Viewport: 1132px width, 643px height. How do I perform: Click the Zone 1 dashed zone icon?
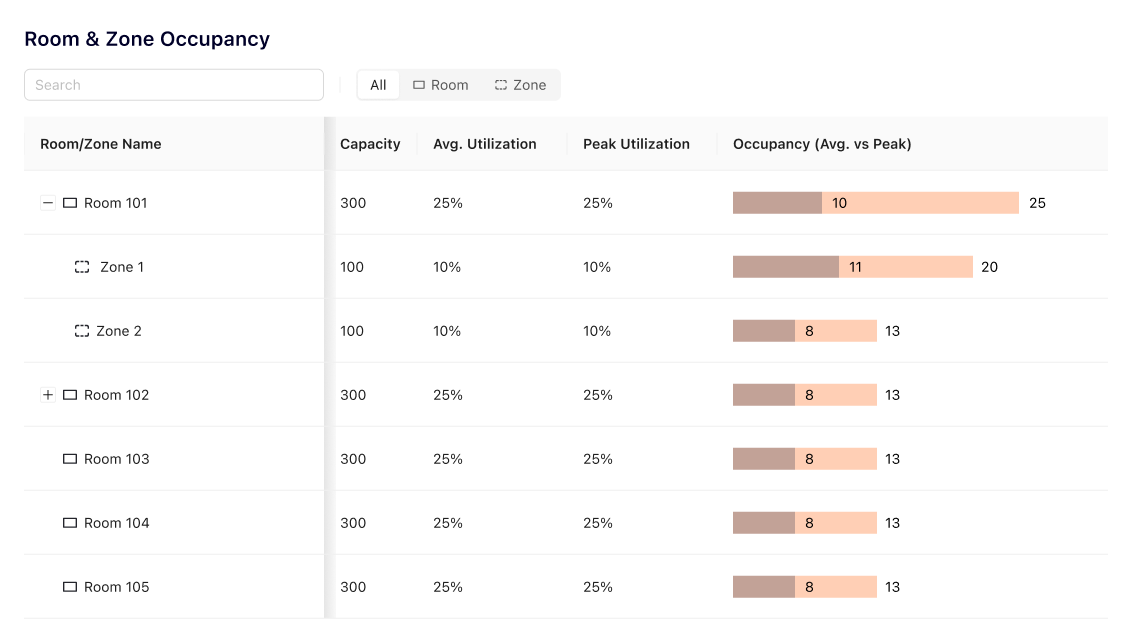click(x=82, y=267)
